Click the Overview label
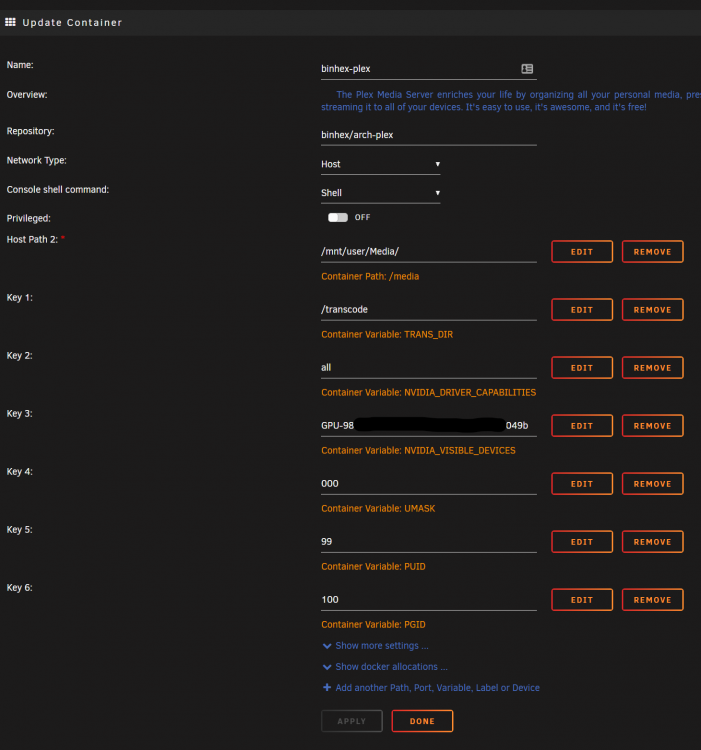The image size is (701, 750). click(27, 95)
